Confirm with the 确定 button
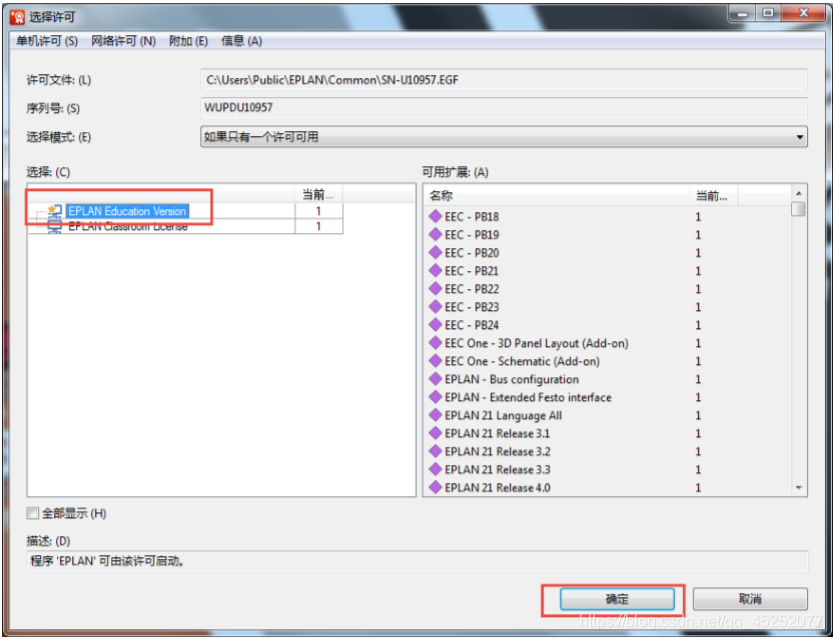 point(617,599)
